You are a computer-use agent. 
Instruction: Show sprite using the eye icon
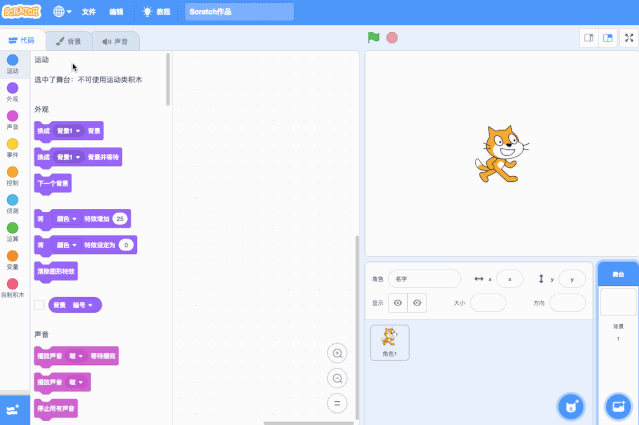(x=398, y=303)
